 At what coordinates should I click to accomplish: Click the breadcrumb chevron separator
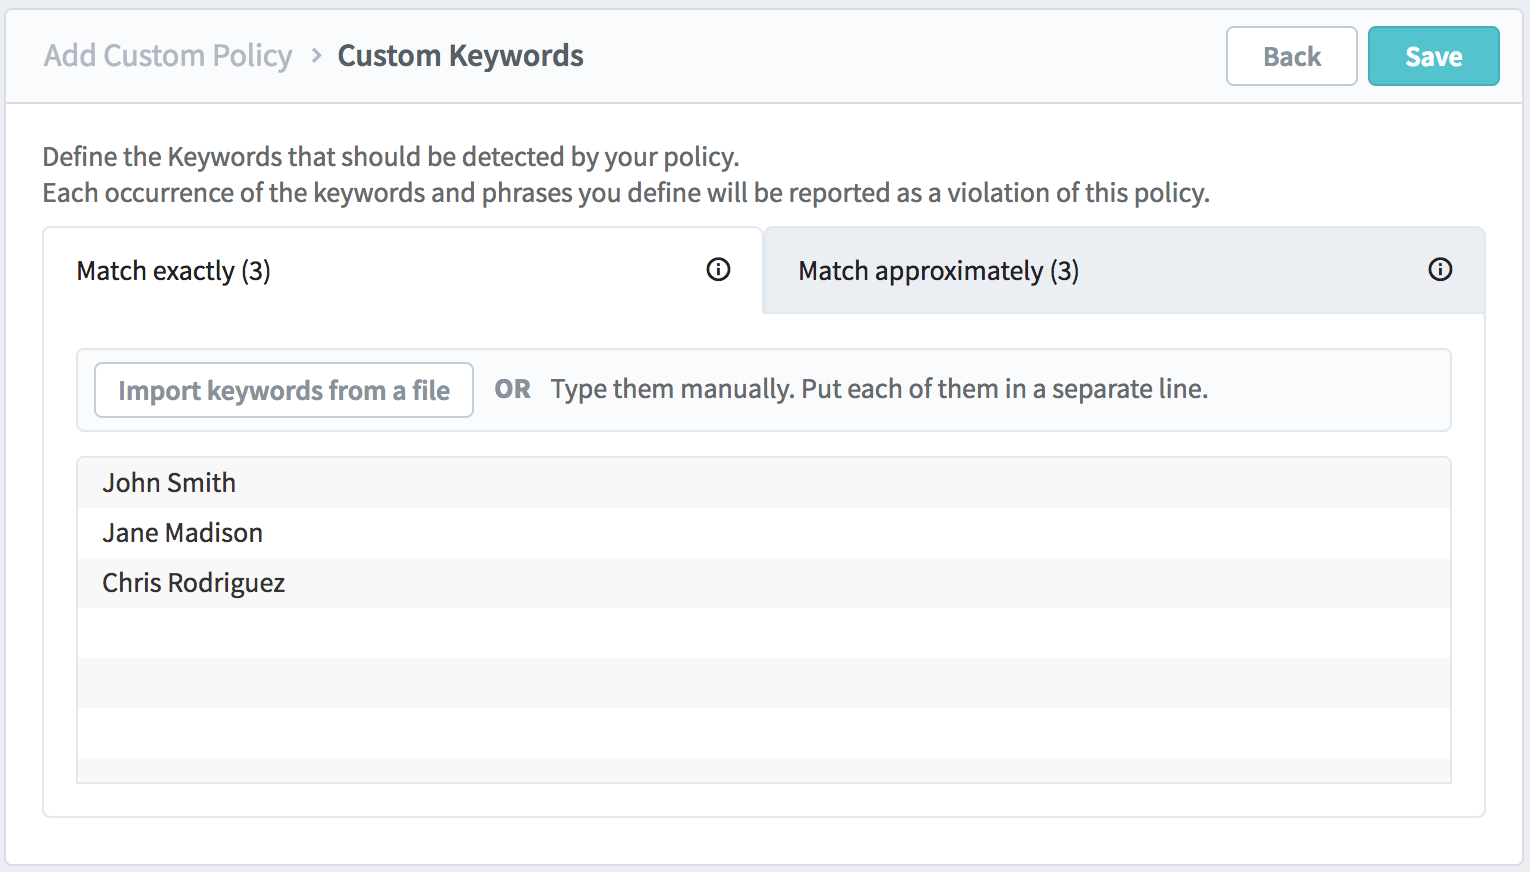316,56
